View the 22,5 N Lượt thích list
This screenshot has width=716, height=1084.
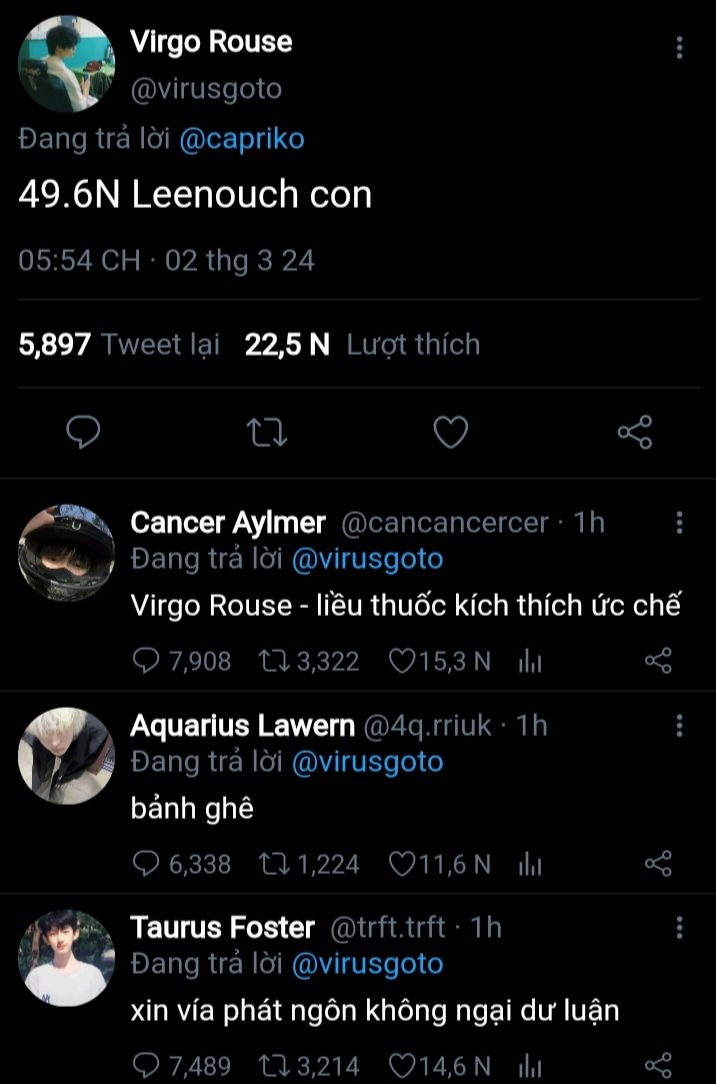coord(362,345)
